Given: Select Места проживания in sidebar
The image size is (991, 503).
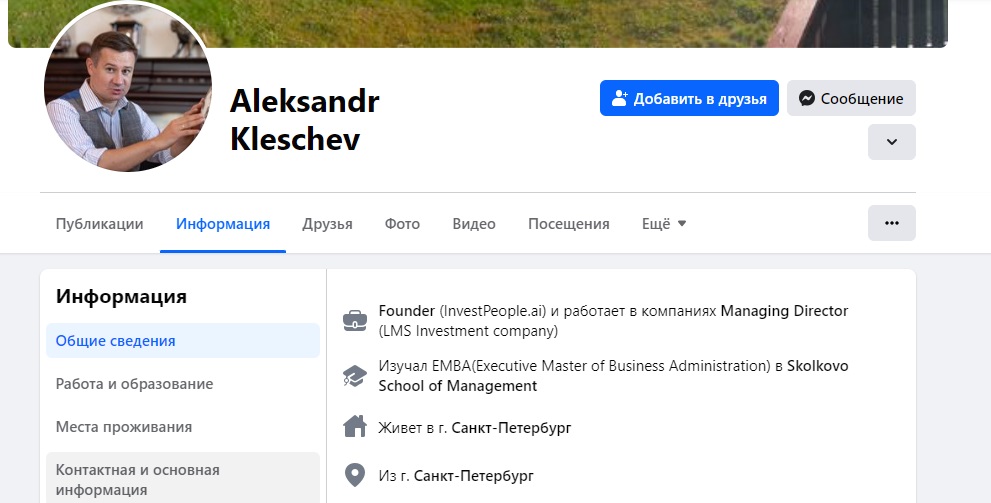Looking at the screenshot, I should click(123, 427).
